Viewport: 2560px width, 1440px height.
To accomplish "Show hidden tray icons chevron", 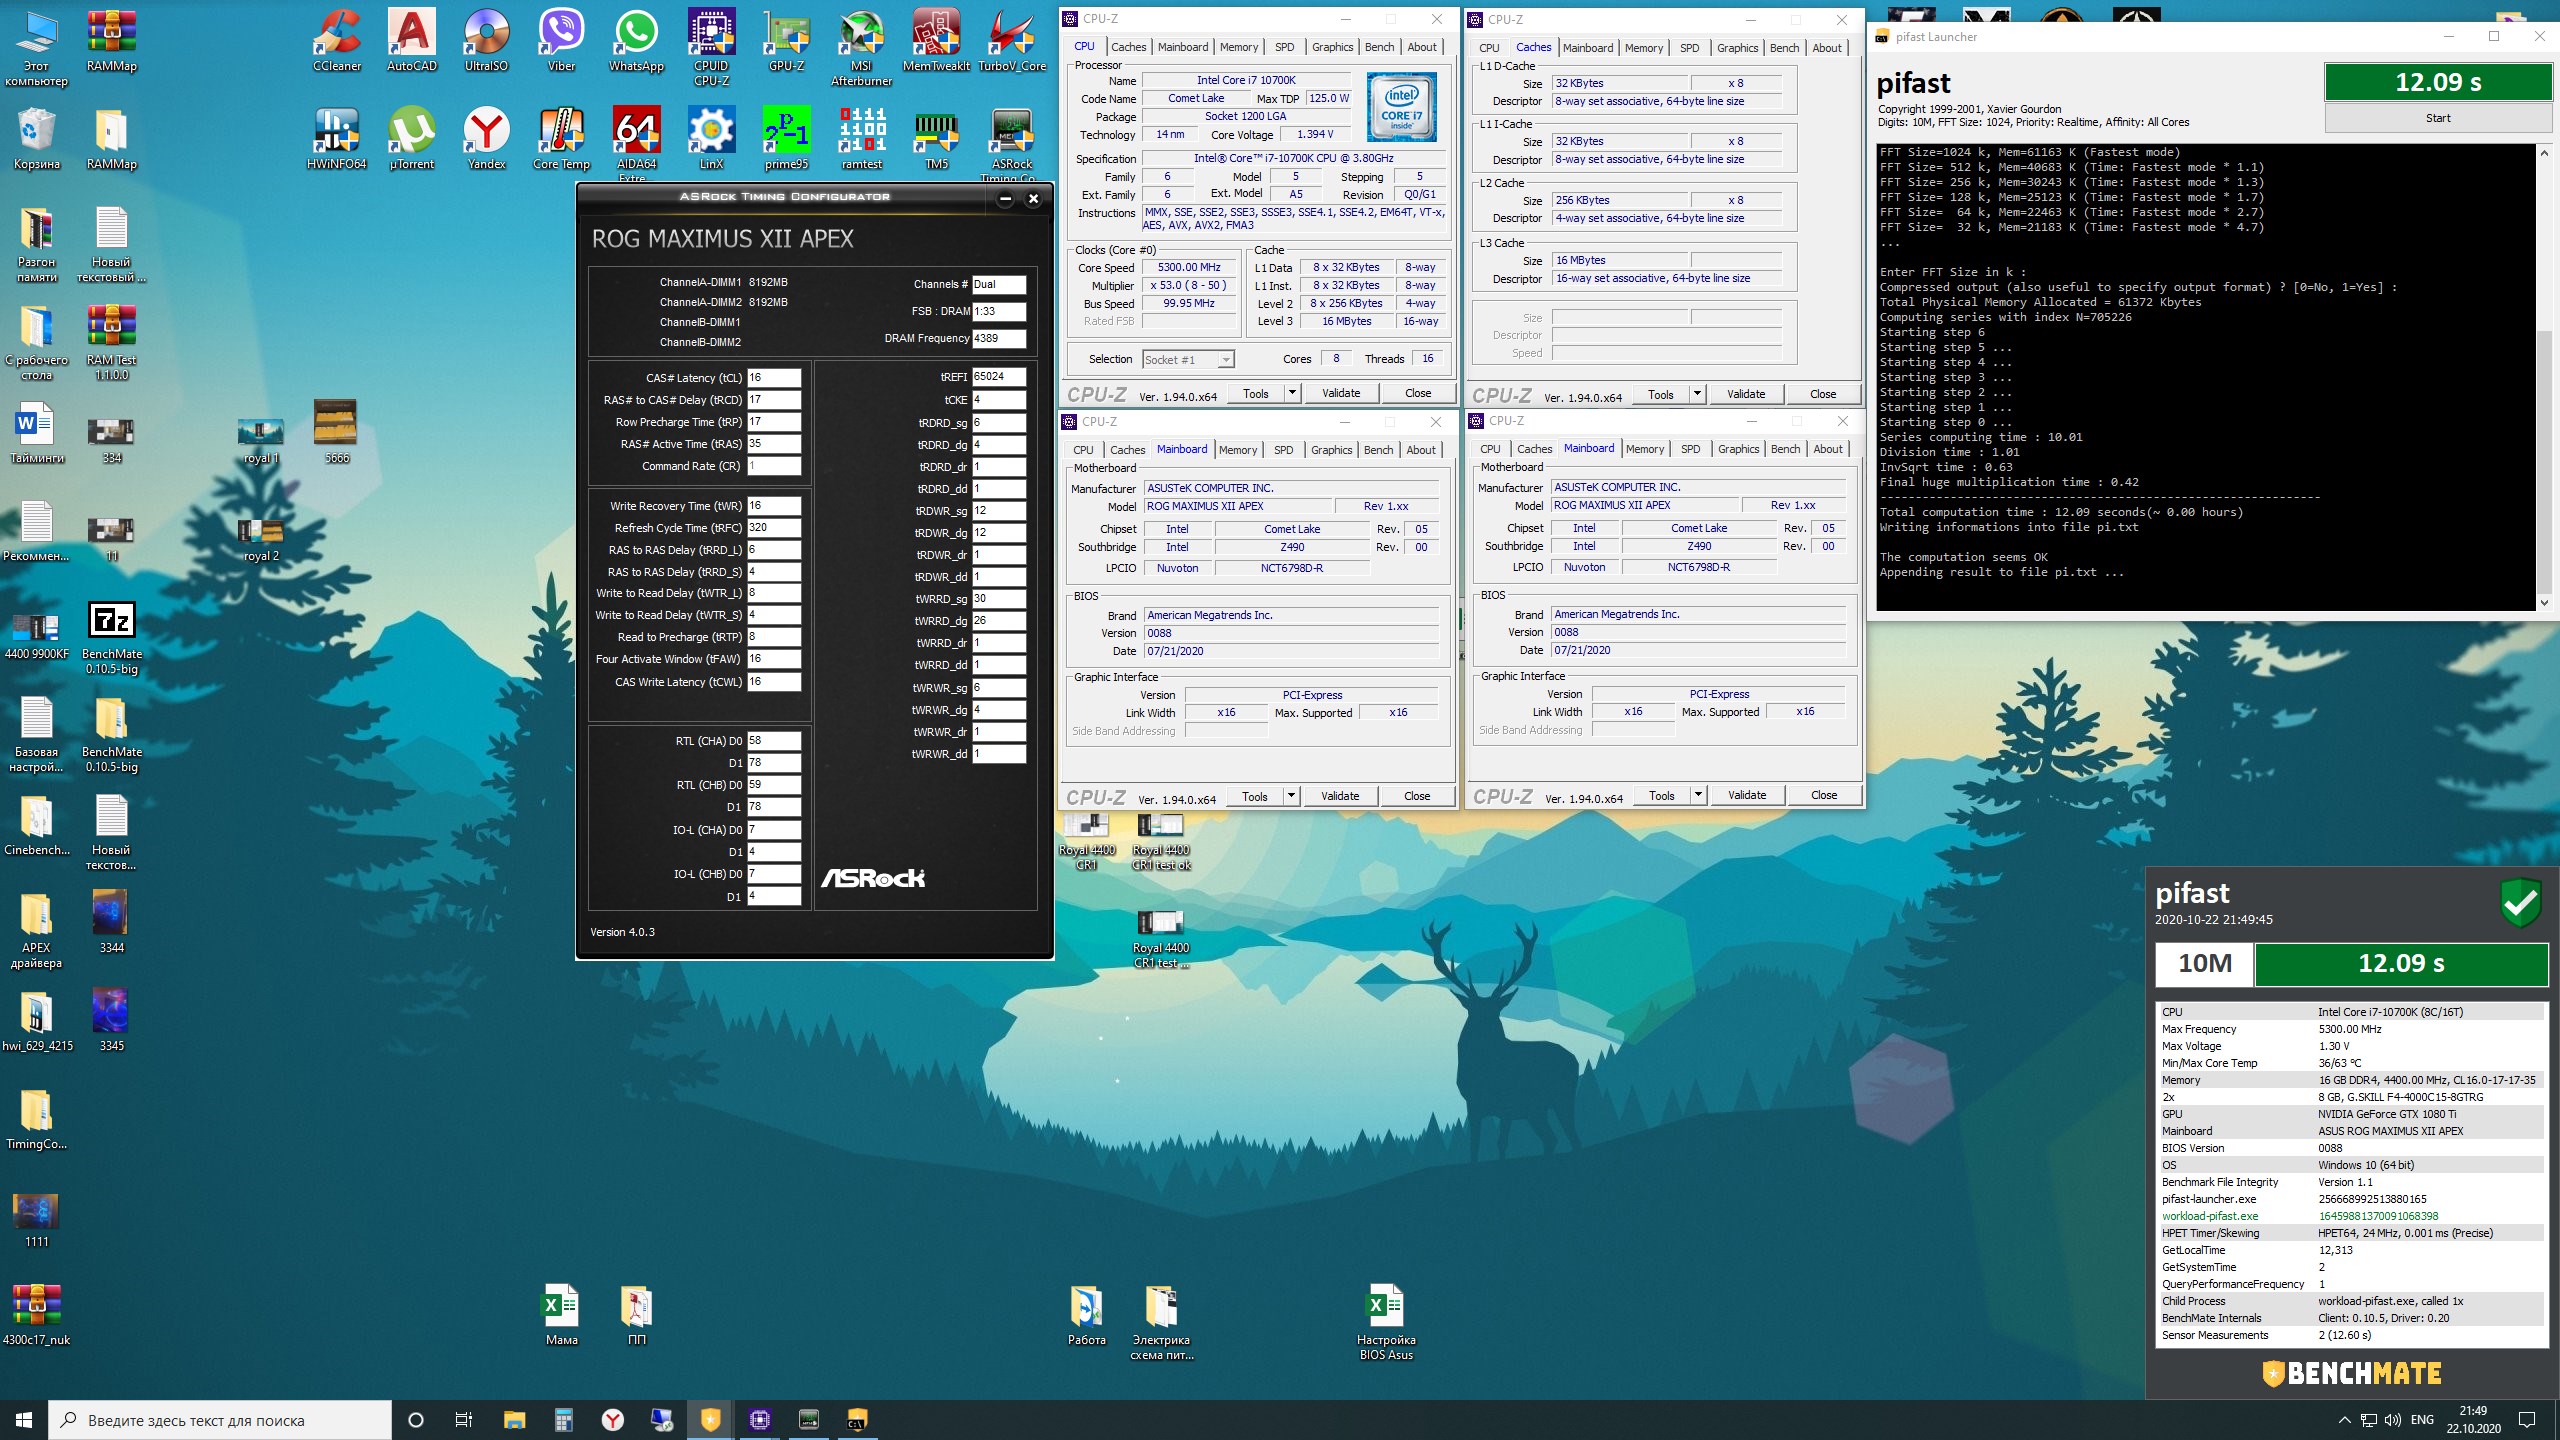I will [x=2344, y=1420].
